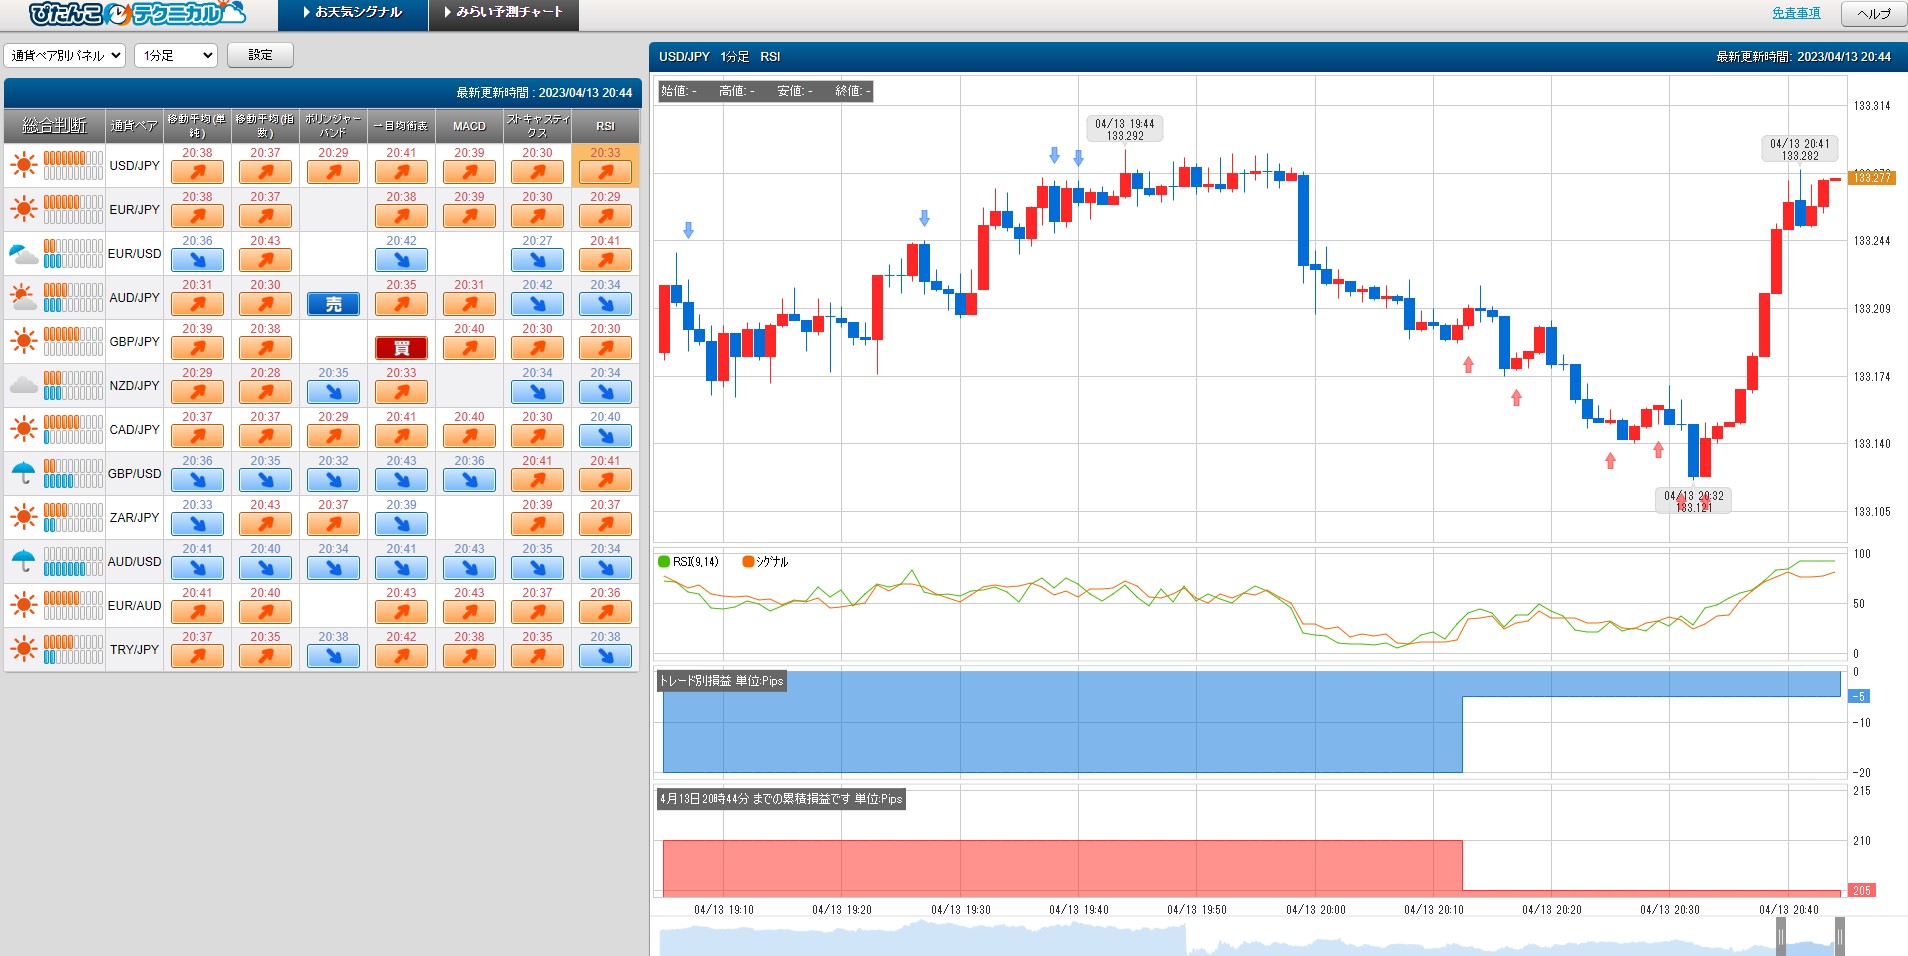Click the ぴたんこテクニカル logo
Screen dimensions: 1908x956
tap(137, 13)
